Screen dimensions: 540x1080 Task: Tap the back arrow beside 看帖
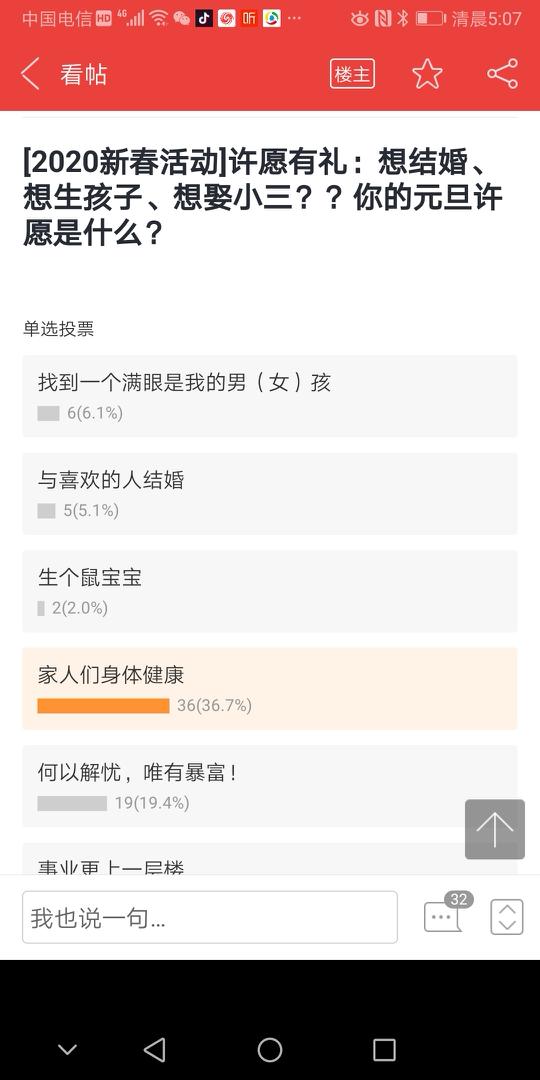30,74
